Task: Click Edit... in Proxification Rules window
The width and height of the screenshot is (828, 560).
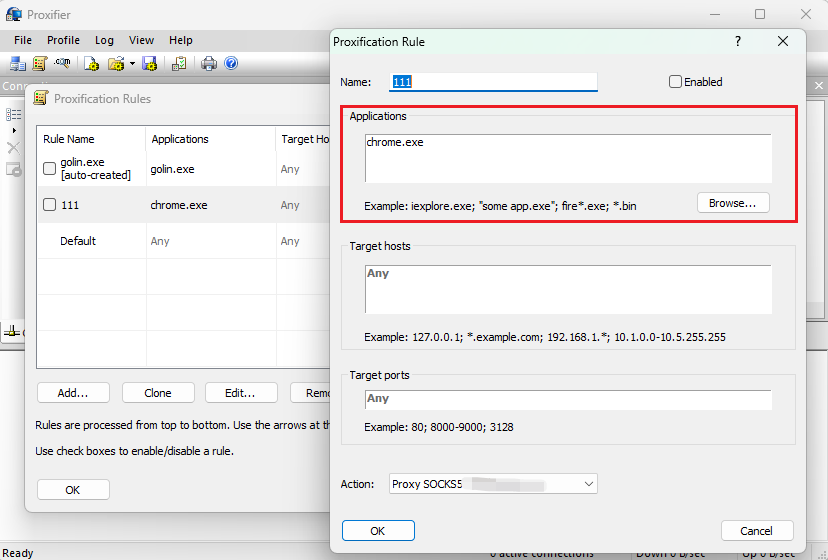Action: point(241,393)
